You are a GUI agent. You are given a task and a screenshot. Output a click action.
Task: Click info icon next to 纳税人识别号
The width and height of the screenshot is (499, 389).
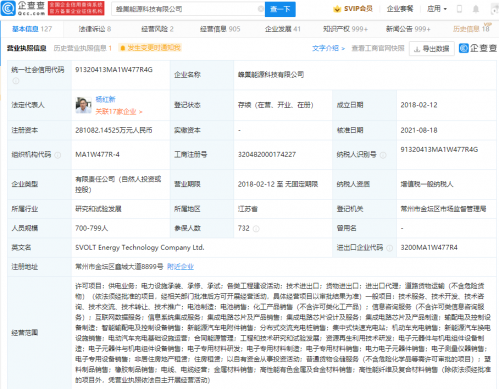(383, 155)
